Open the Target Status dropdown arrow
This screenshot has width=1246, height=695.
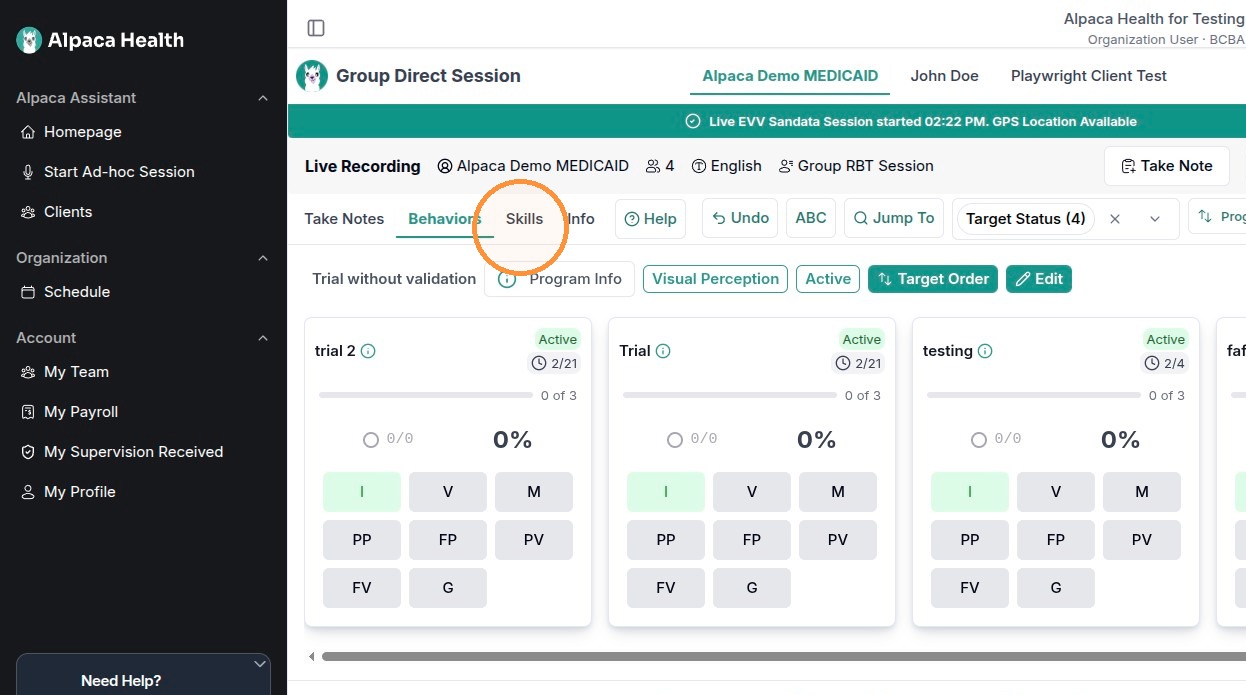[x=1155, y=219]
